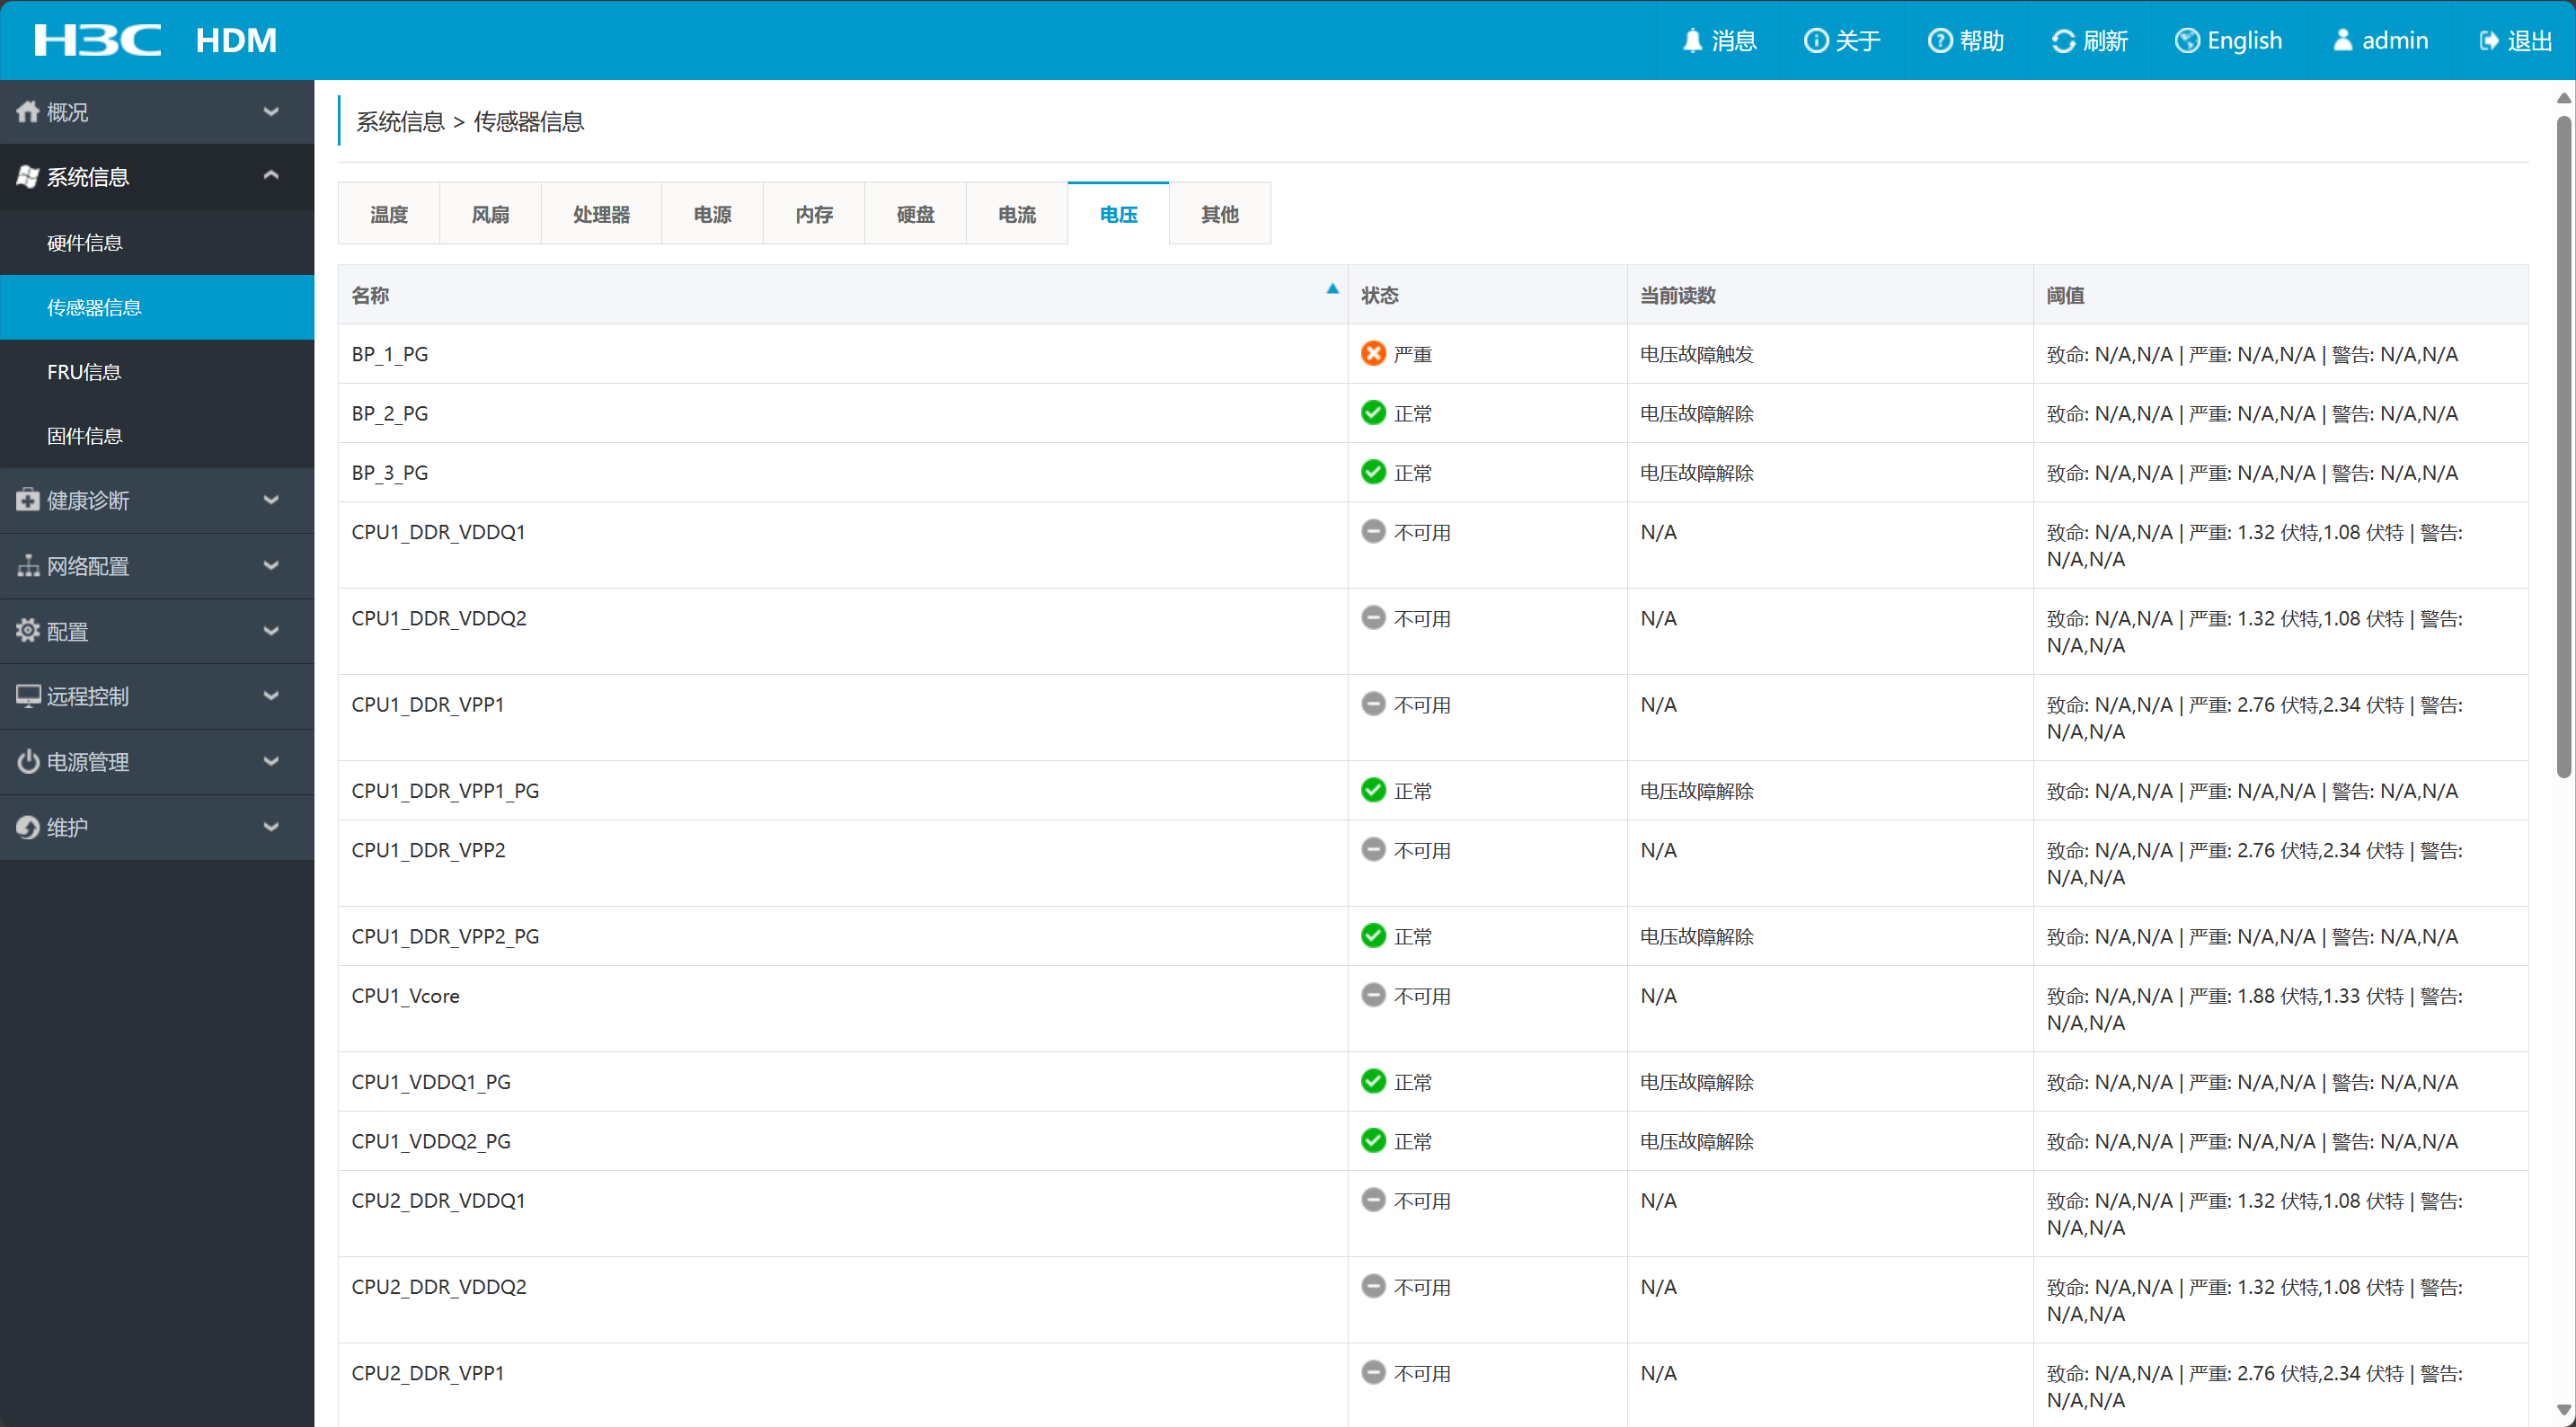Viewport: 2576px width, 1427px height.
Task: Click the red critical status icon for BP_1_PG
Action: tap(1373, 354)
